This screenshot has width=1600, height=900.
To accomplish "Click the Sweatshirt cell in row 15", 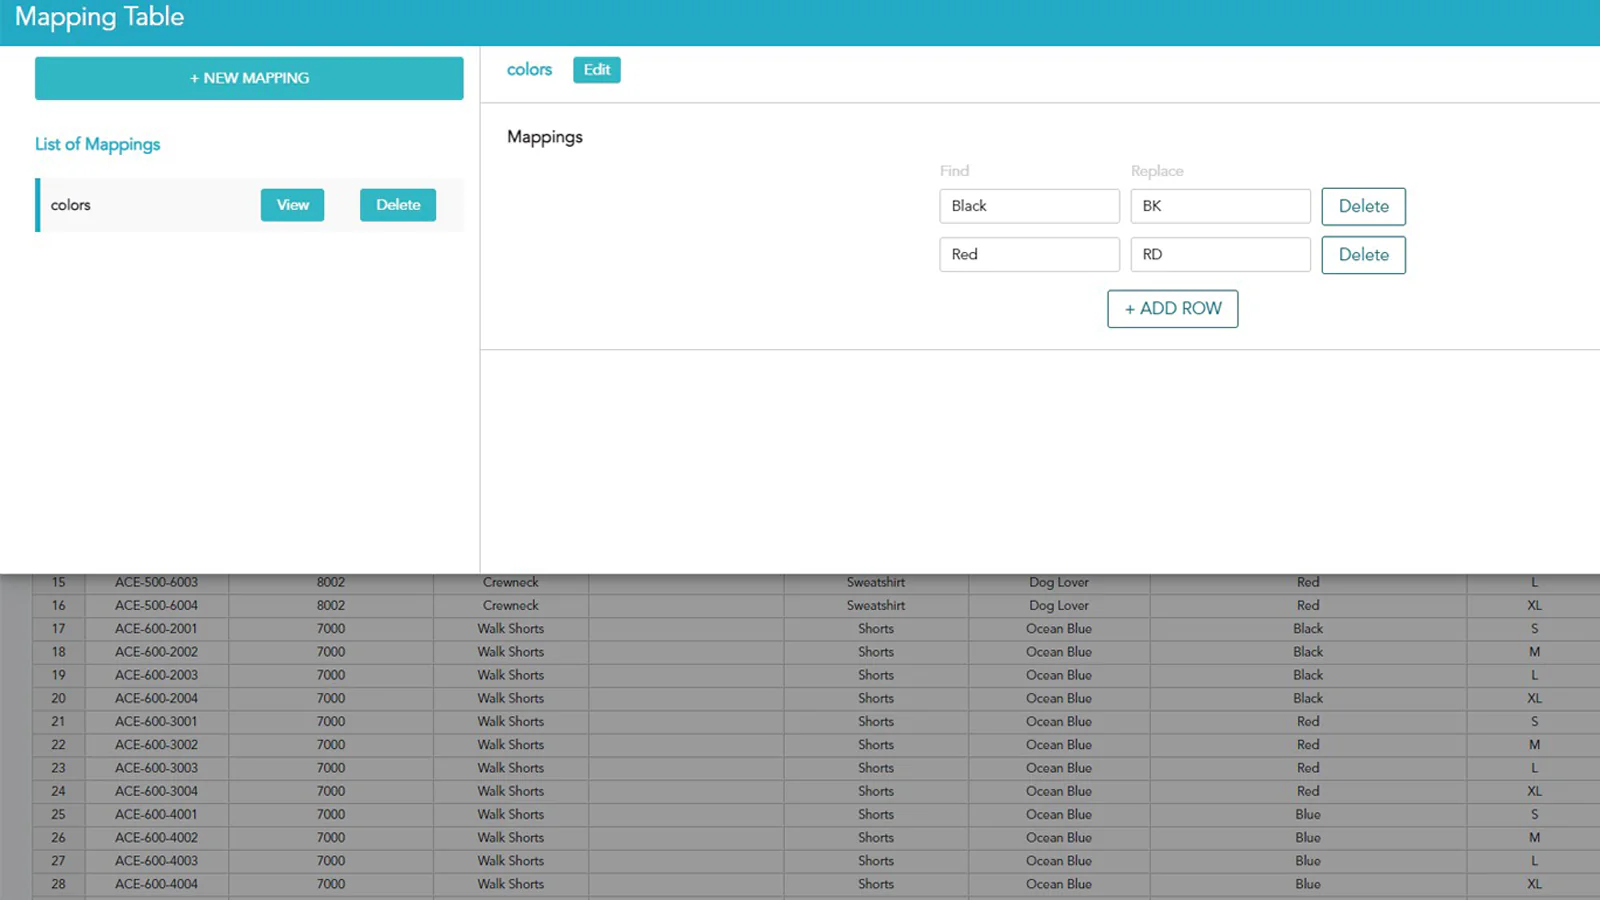I will [875, 583].
